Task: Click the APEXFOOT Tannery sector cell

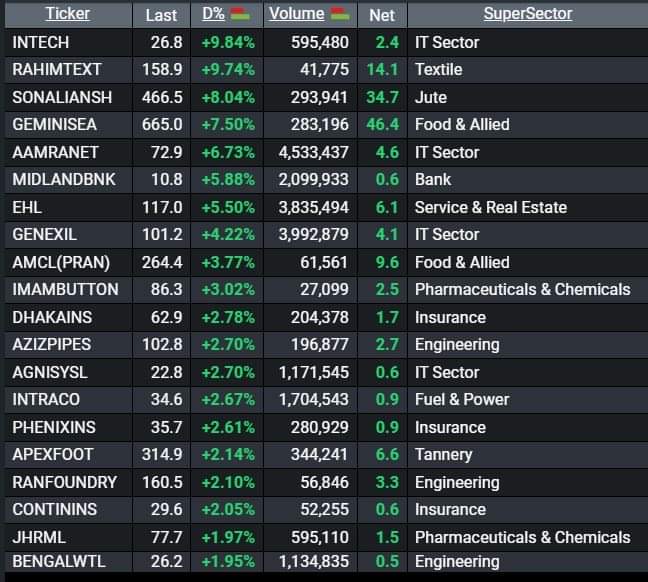Action: 443,454
